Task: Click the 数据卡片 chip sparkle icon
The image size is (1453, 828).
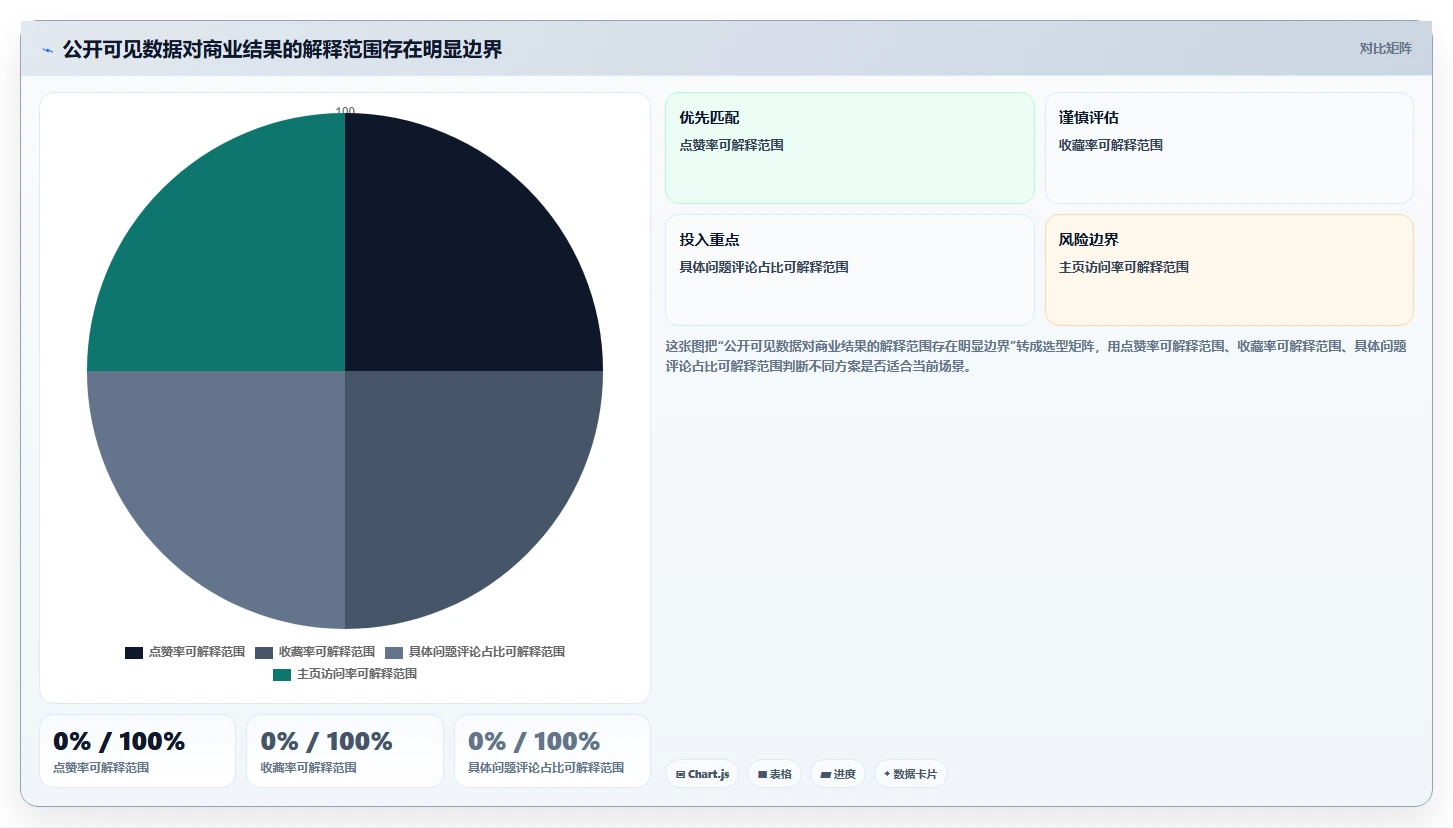Action: pos(887,774)
